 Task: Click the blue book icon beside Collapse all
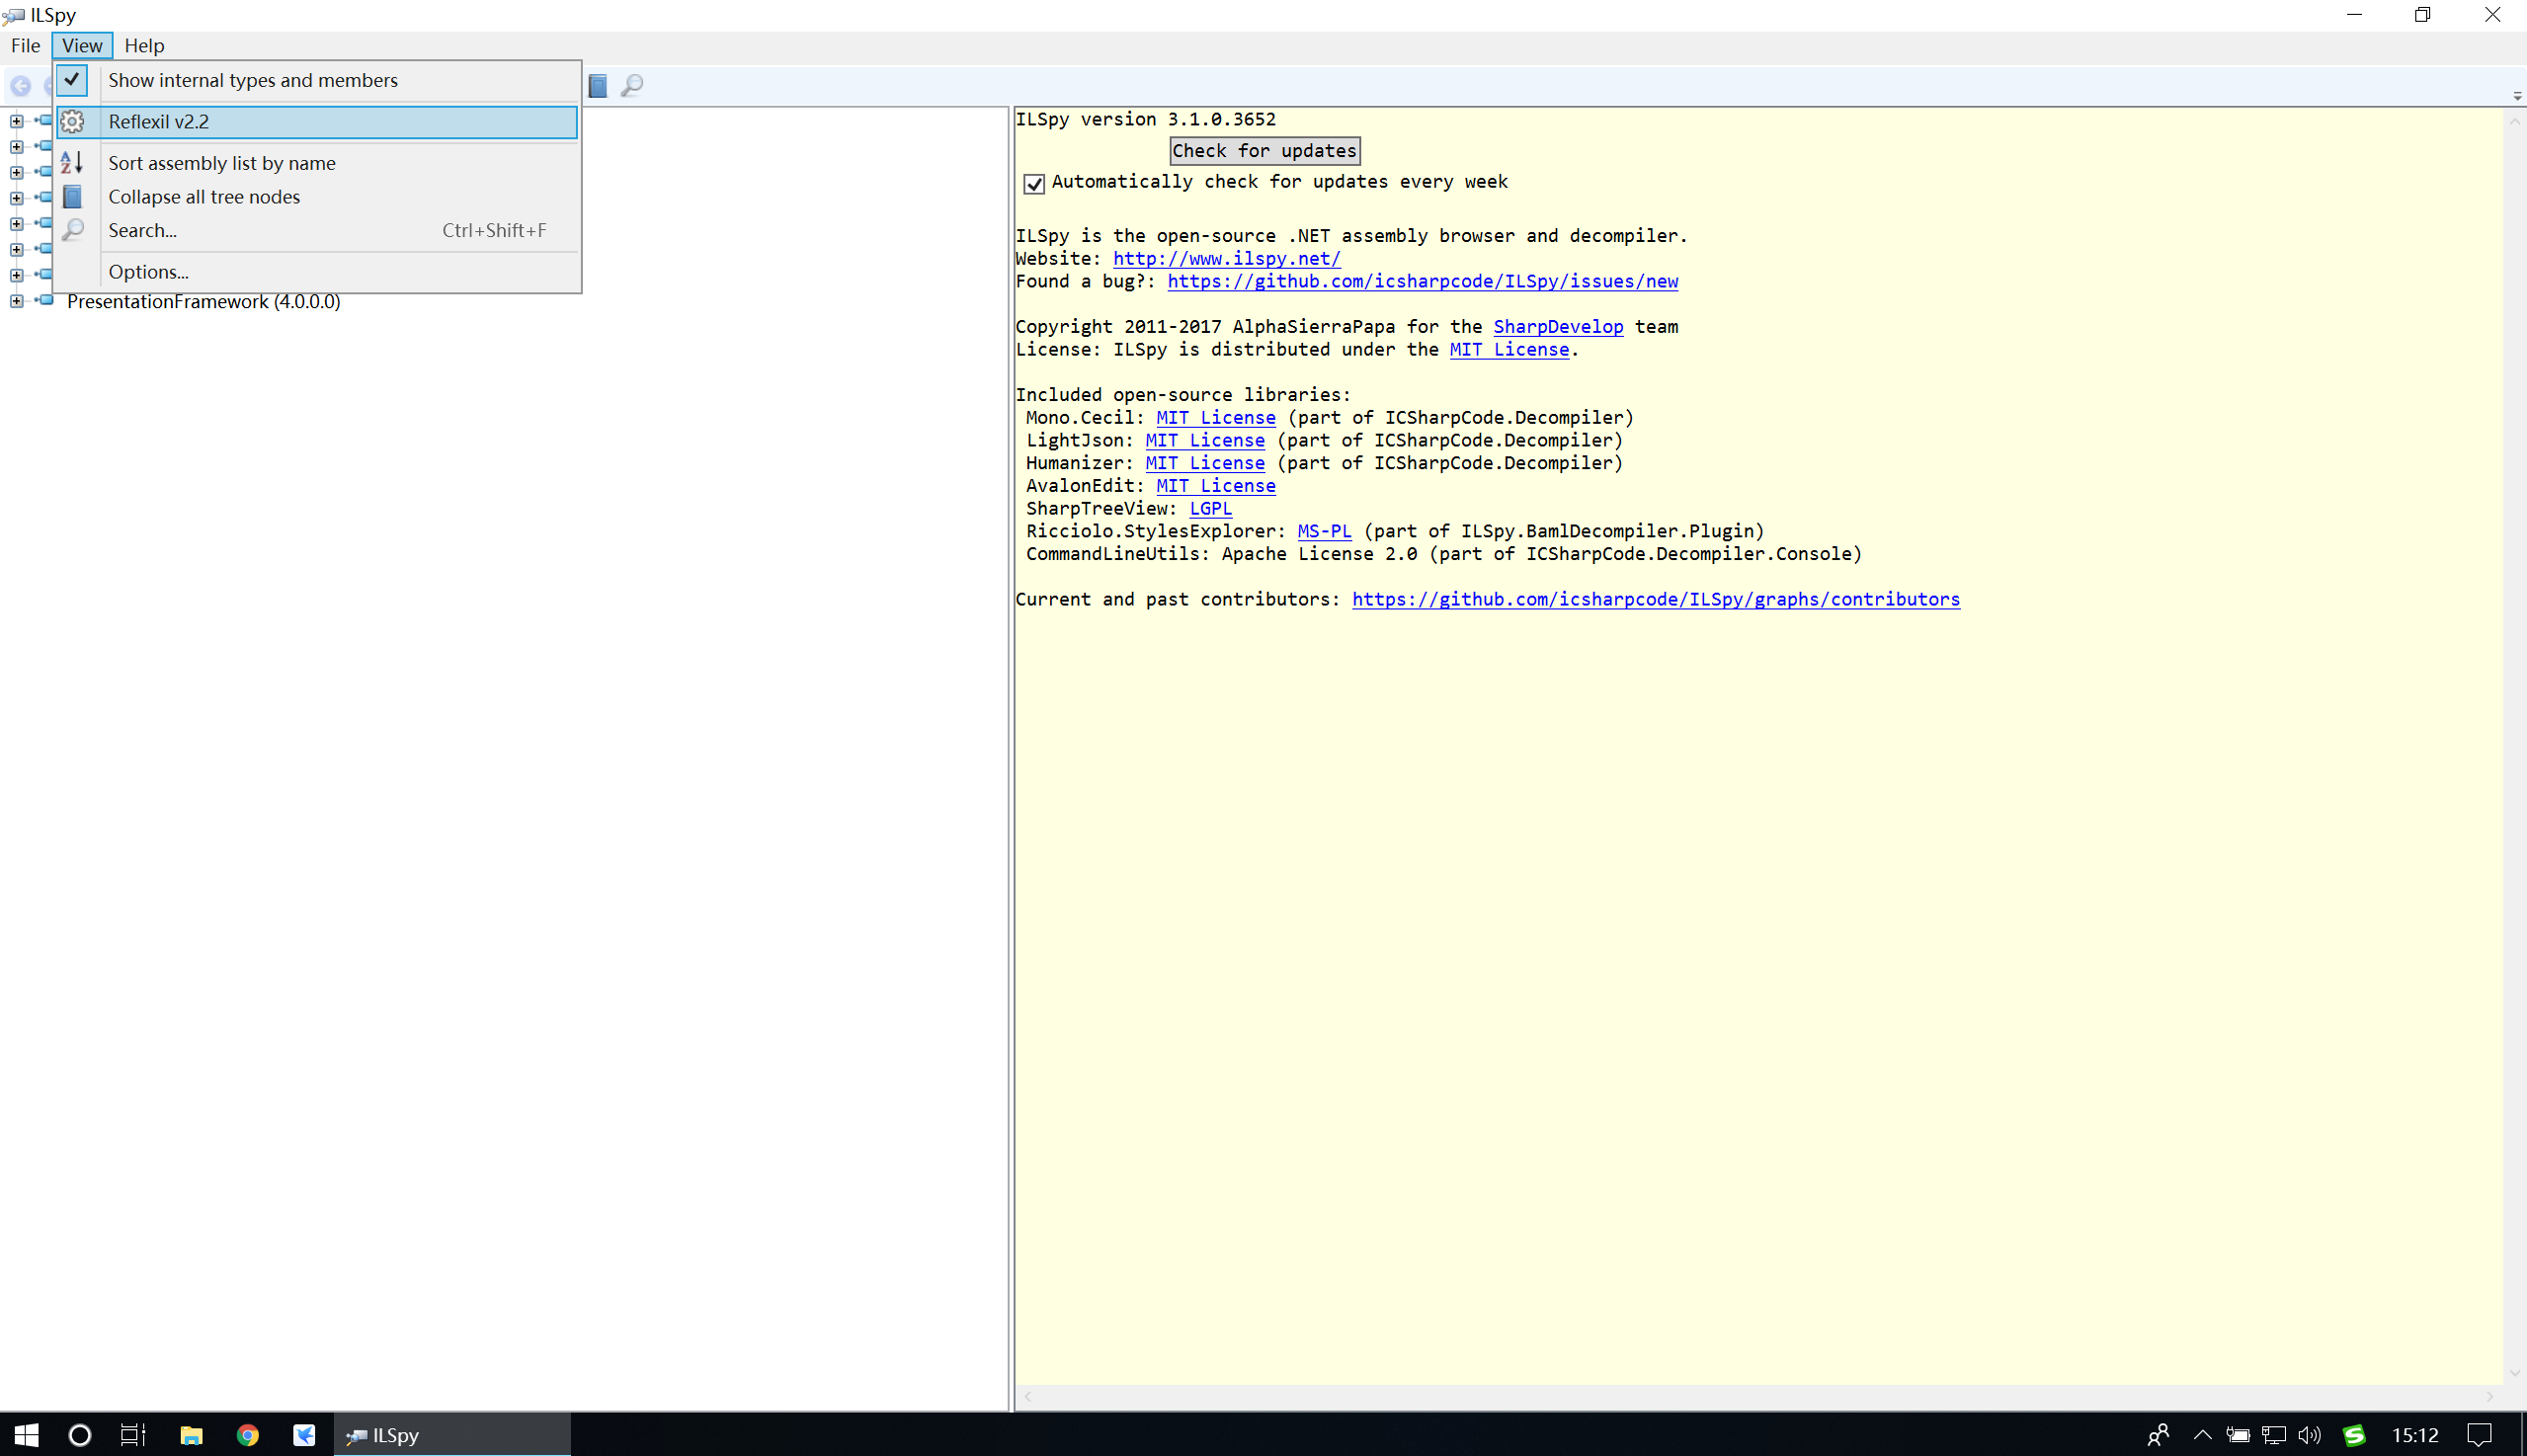click(x=72, y=197)
